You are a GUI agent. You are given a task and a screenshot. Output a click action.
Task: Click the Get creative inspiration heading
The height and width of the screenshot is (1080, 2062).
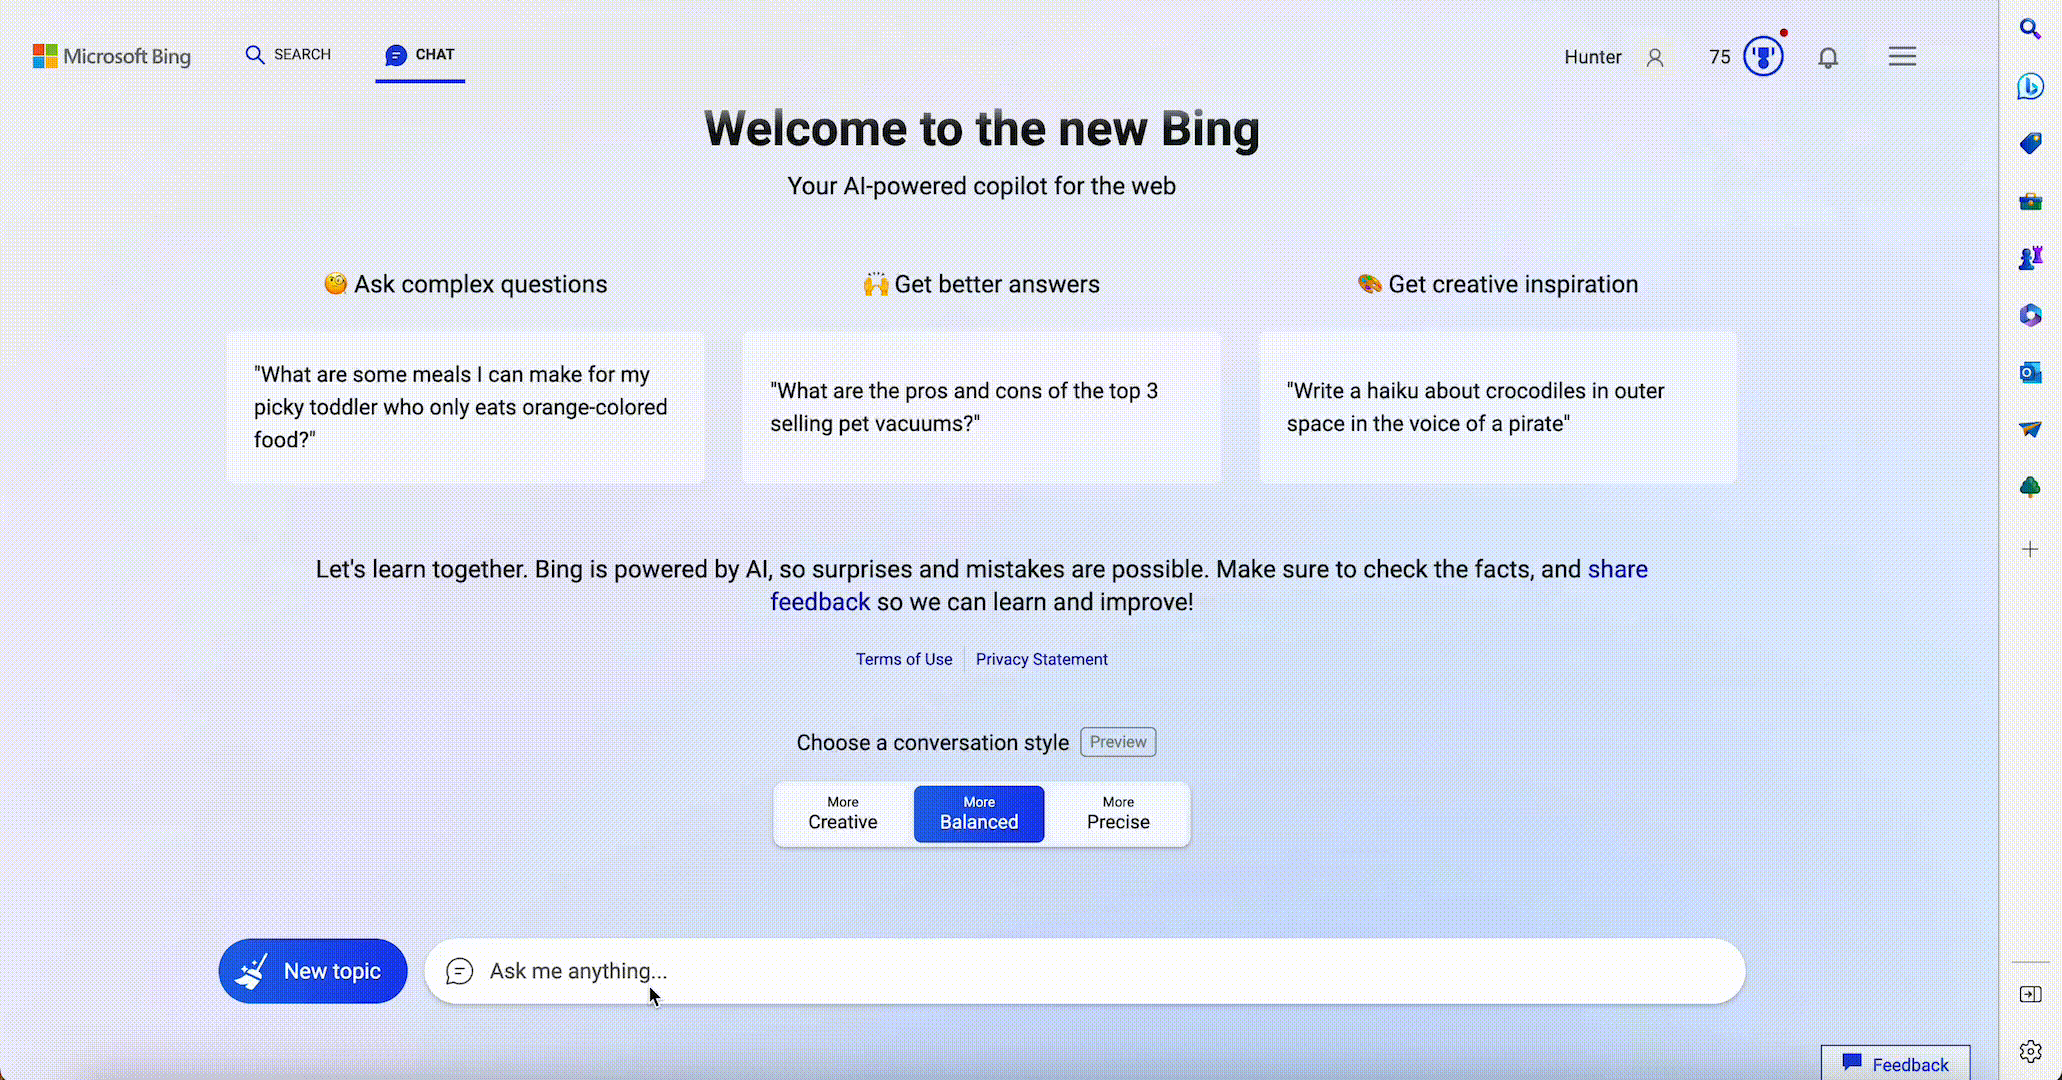1498,284
